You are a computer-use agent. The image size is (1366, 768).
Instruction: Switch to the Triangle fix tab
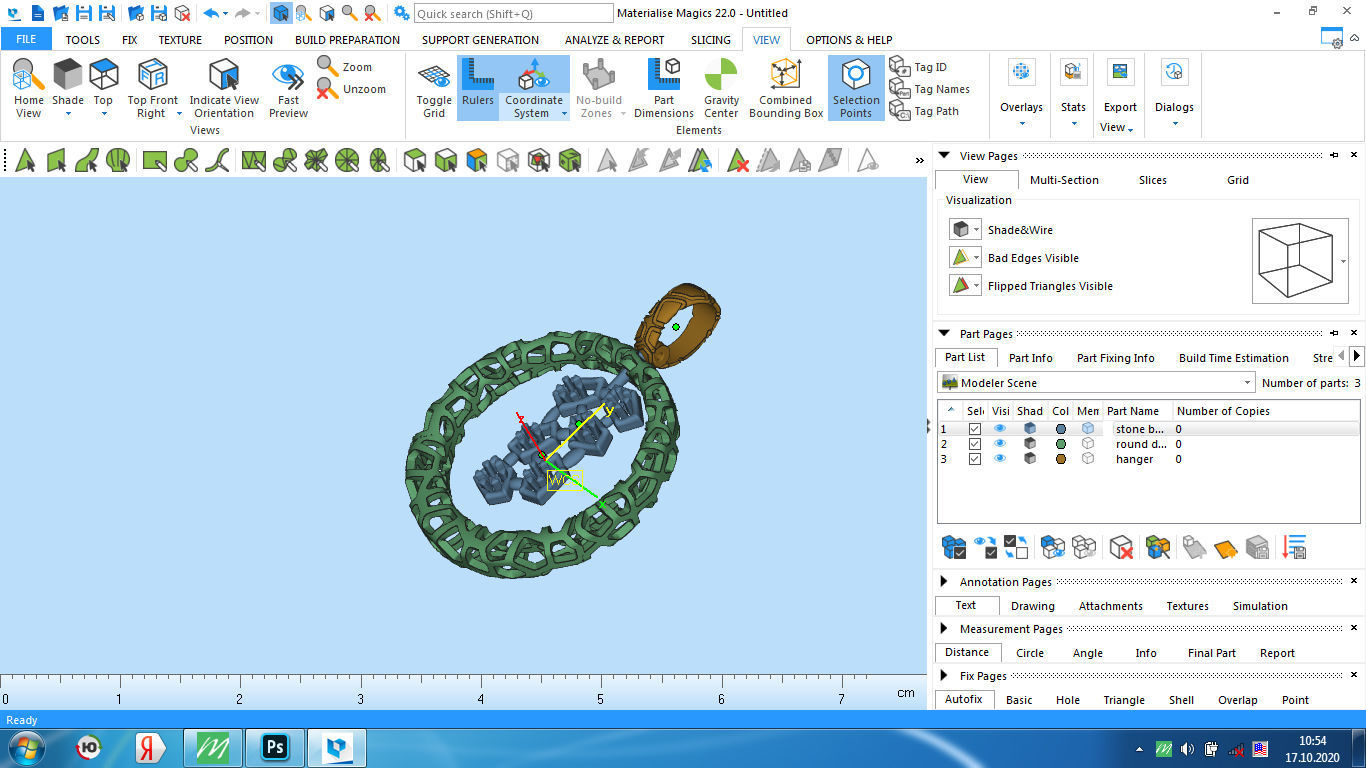[x=1124, y=700]
